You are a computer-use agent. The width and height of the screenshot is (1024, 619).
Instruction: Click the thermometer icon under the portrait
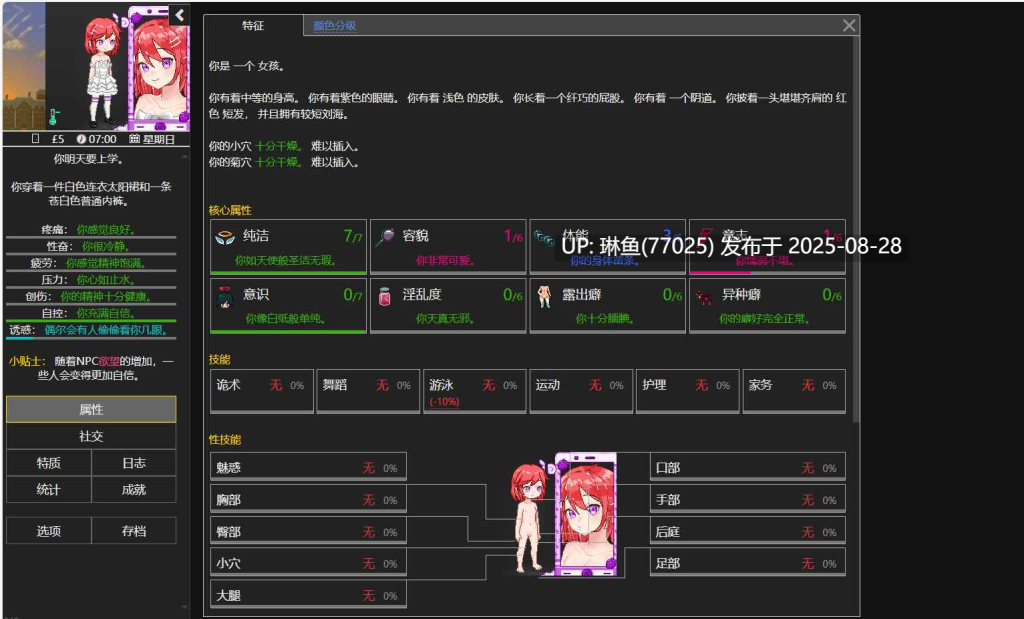tap(55, 116)
